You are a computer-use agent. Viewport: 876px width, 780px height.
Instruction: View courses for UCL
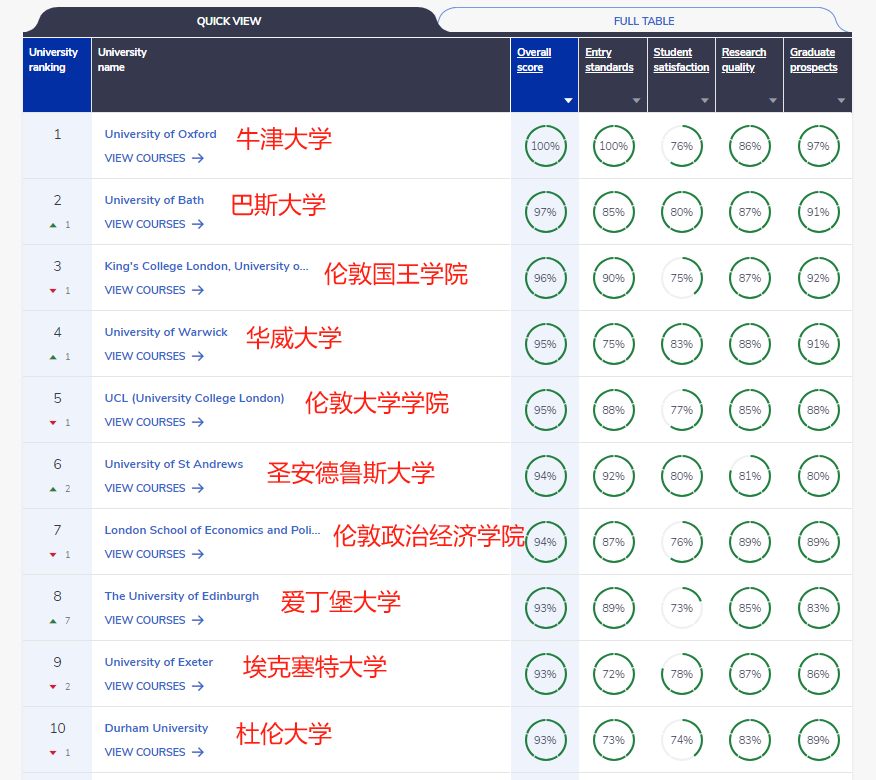154,422
